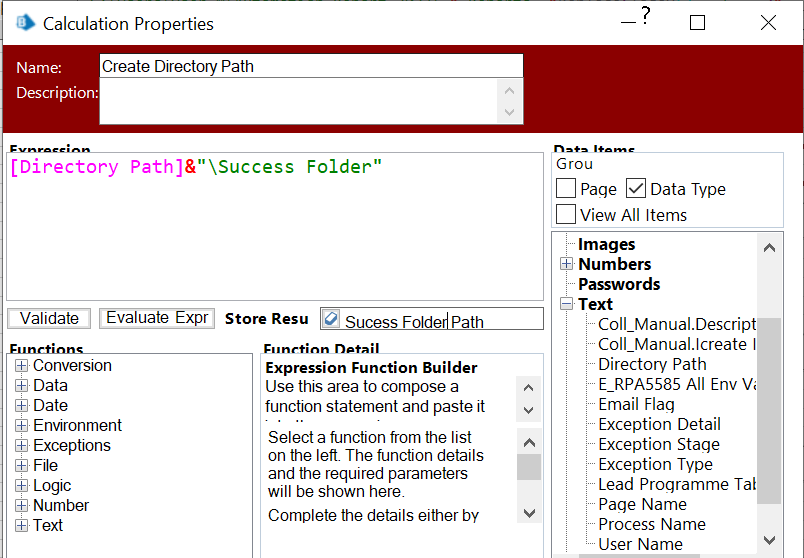
Task: Select Coll_Manual.Icreate data item
Action: click(x=677, y=344)
